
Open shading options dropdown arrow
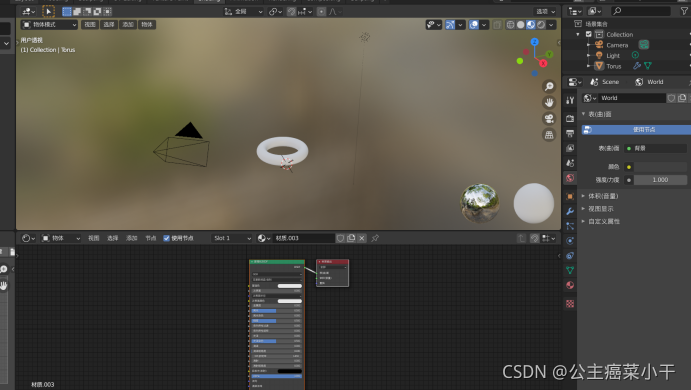pyautogui.click(x=551, y=25)
